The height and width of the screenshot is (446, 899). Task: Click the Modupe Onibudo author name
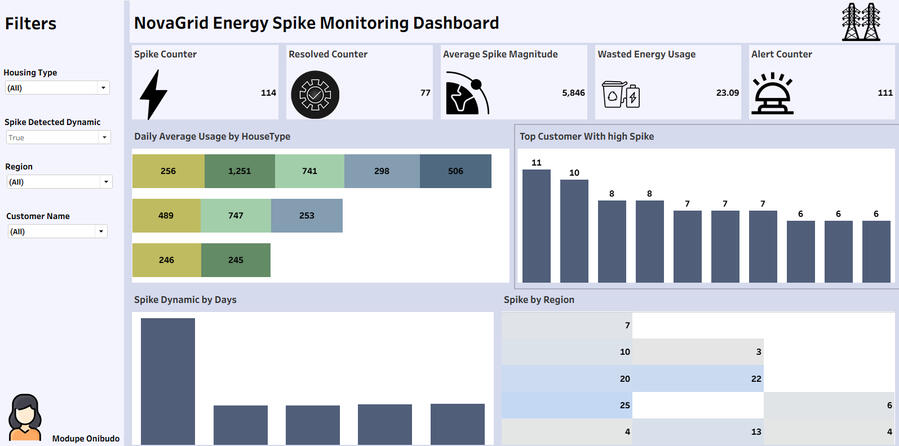click(85, 437)
